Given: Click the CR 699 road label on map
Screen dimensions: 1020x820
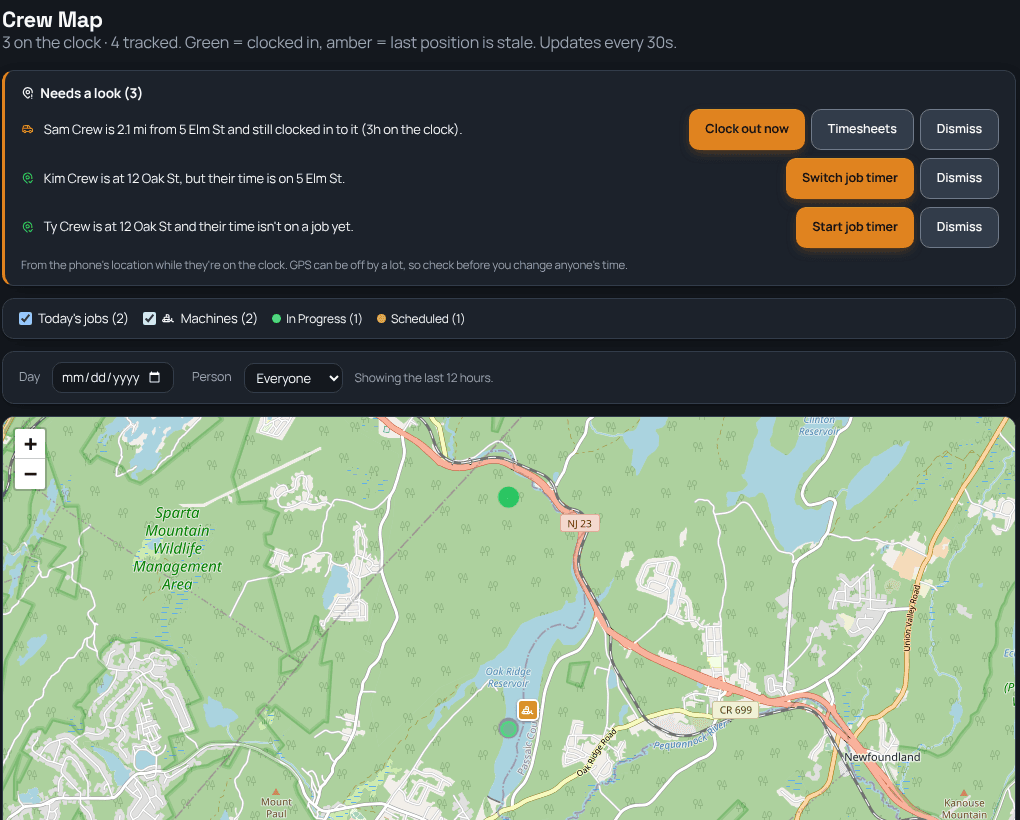Looking at the screenshot, I should 736,710.
